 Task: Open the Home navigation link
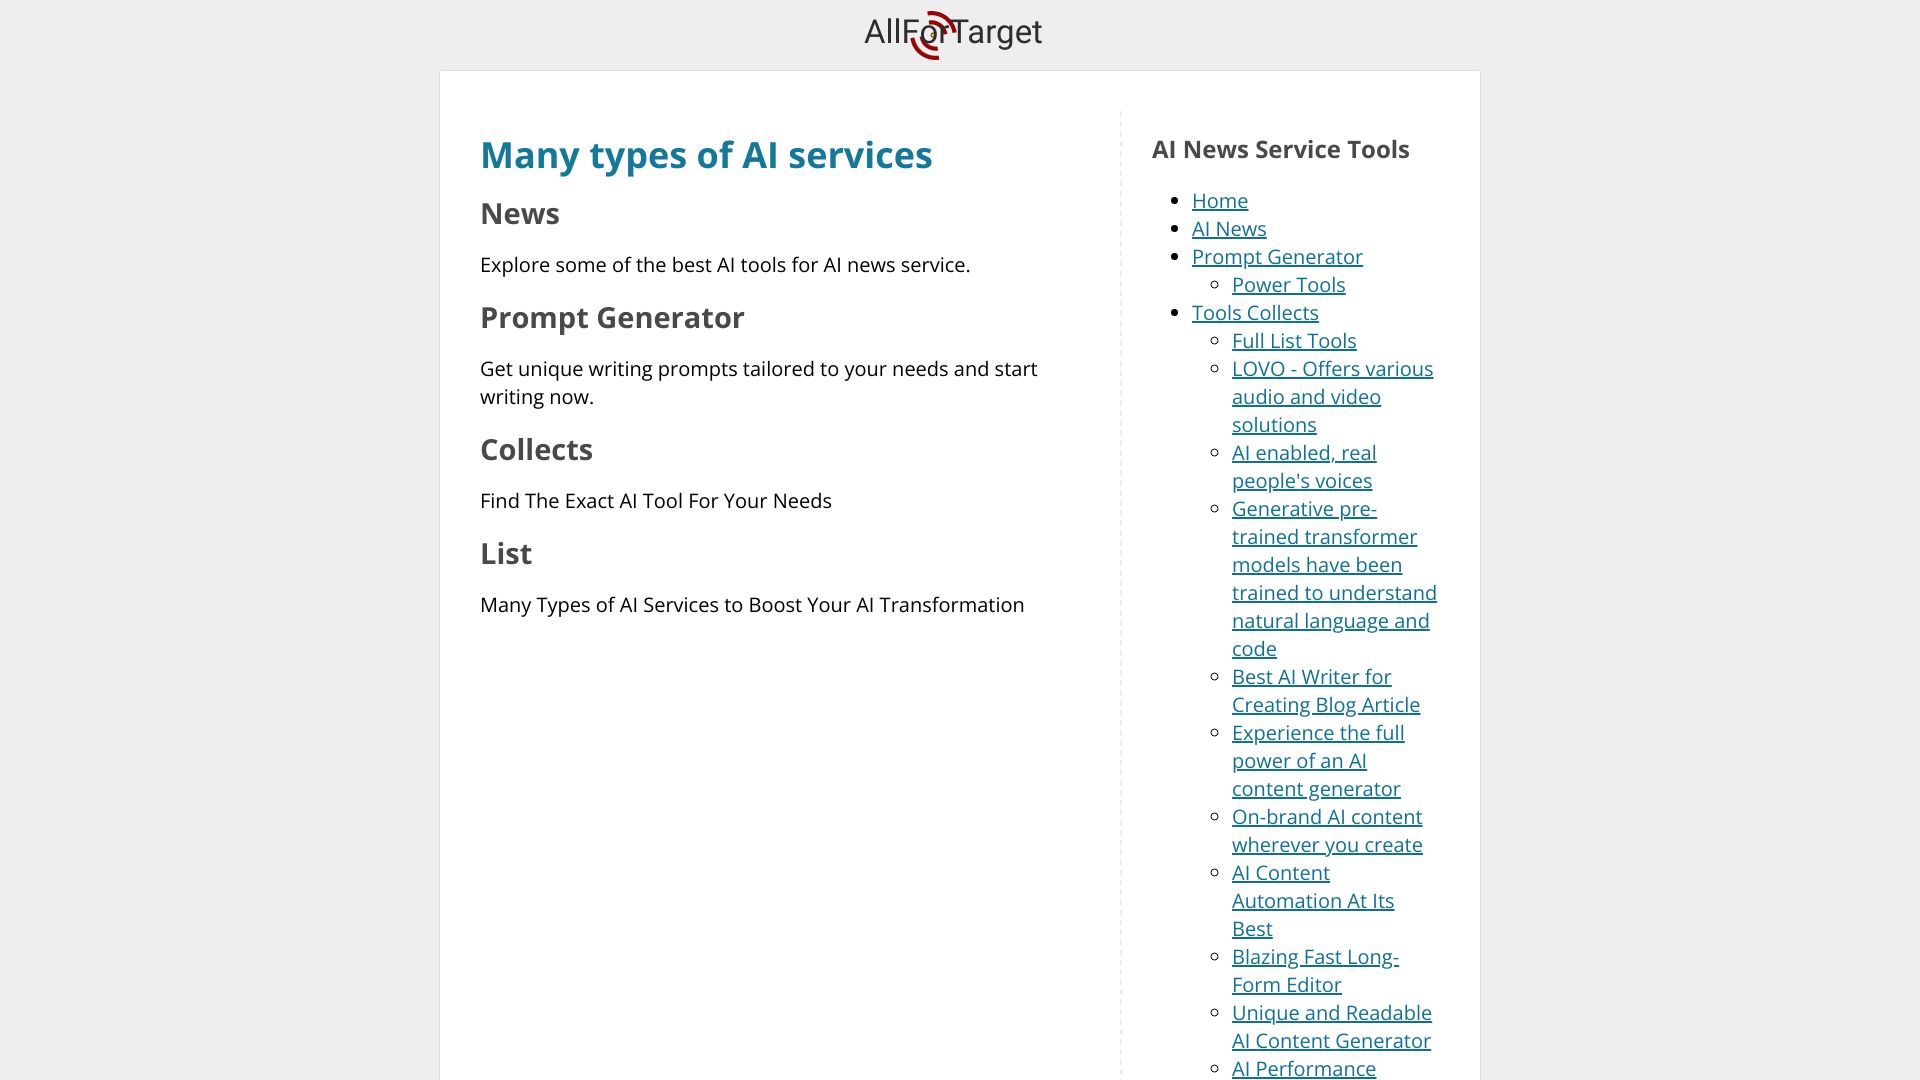pyautogui.click(x=1220, y=199)
